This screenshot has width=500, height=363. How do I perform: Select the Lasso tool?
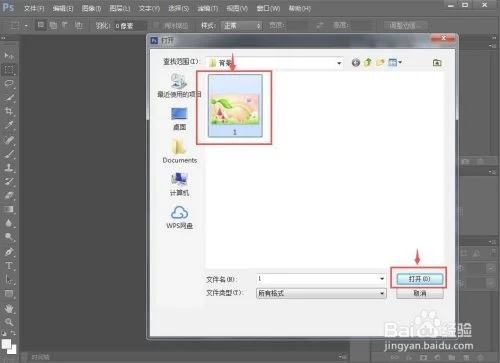click(x=9, y=83)
